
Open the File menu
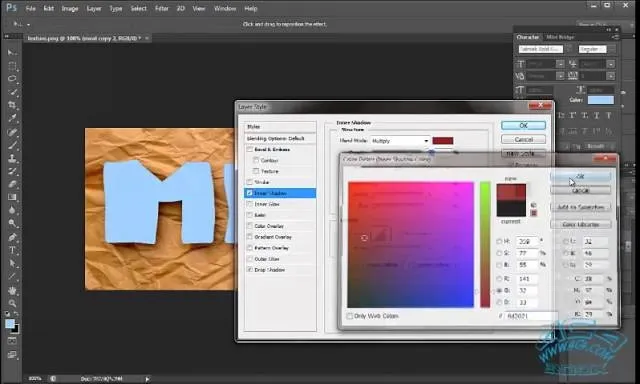tap(31, 8)
